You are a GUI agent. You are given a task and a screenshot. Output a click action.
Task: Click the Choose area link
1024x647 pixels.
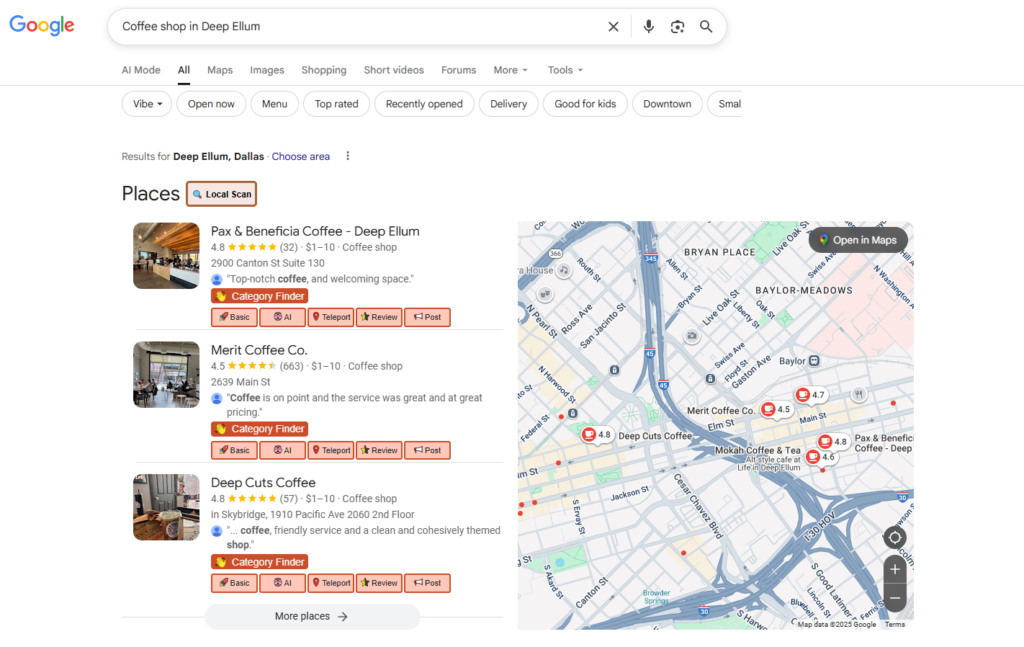click(300, 157)
